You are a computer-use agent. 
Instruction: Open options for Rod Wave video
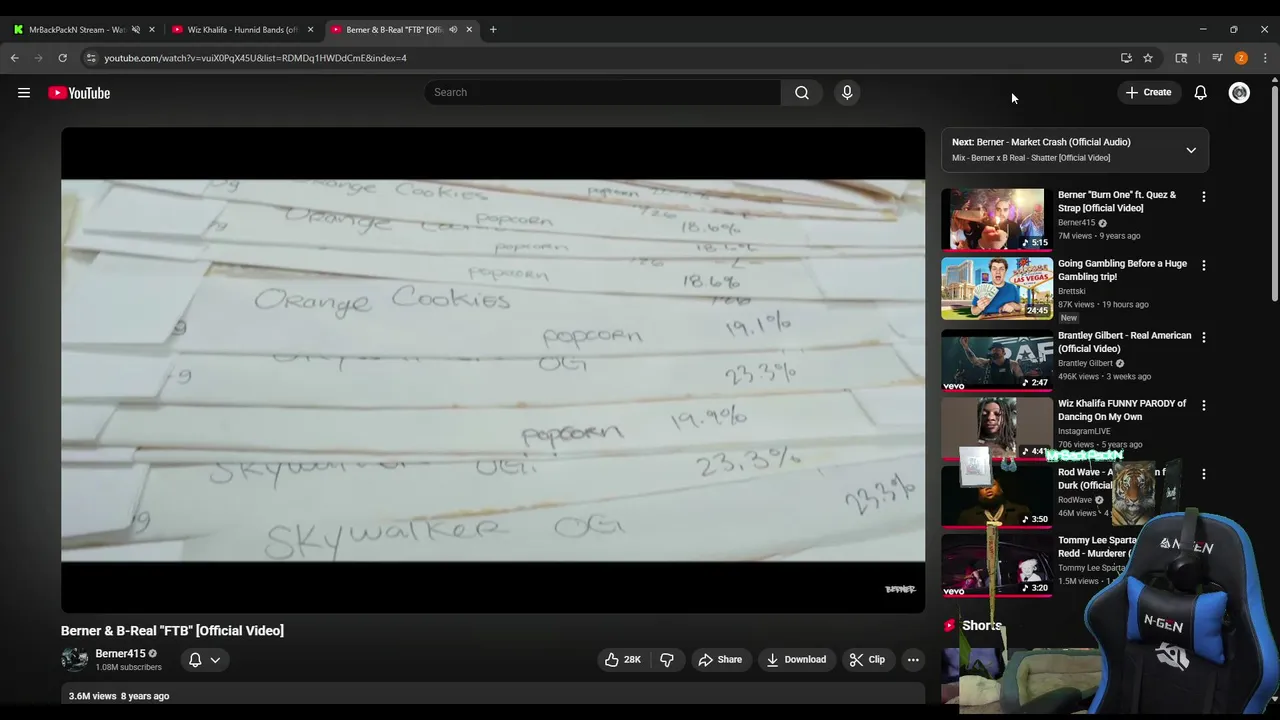pyautogui.click(x=1204, y=473)
